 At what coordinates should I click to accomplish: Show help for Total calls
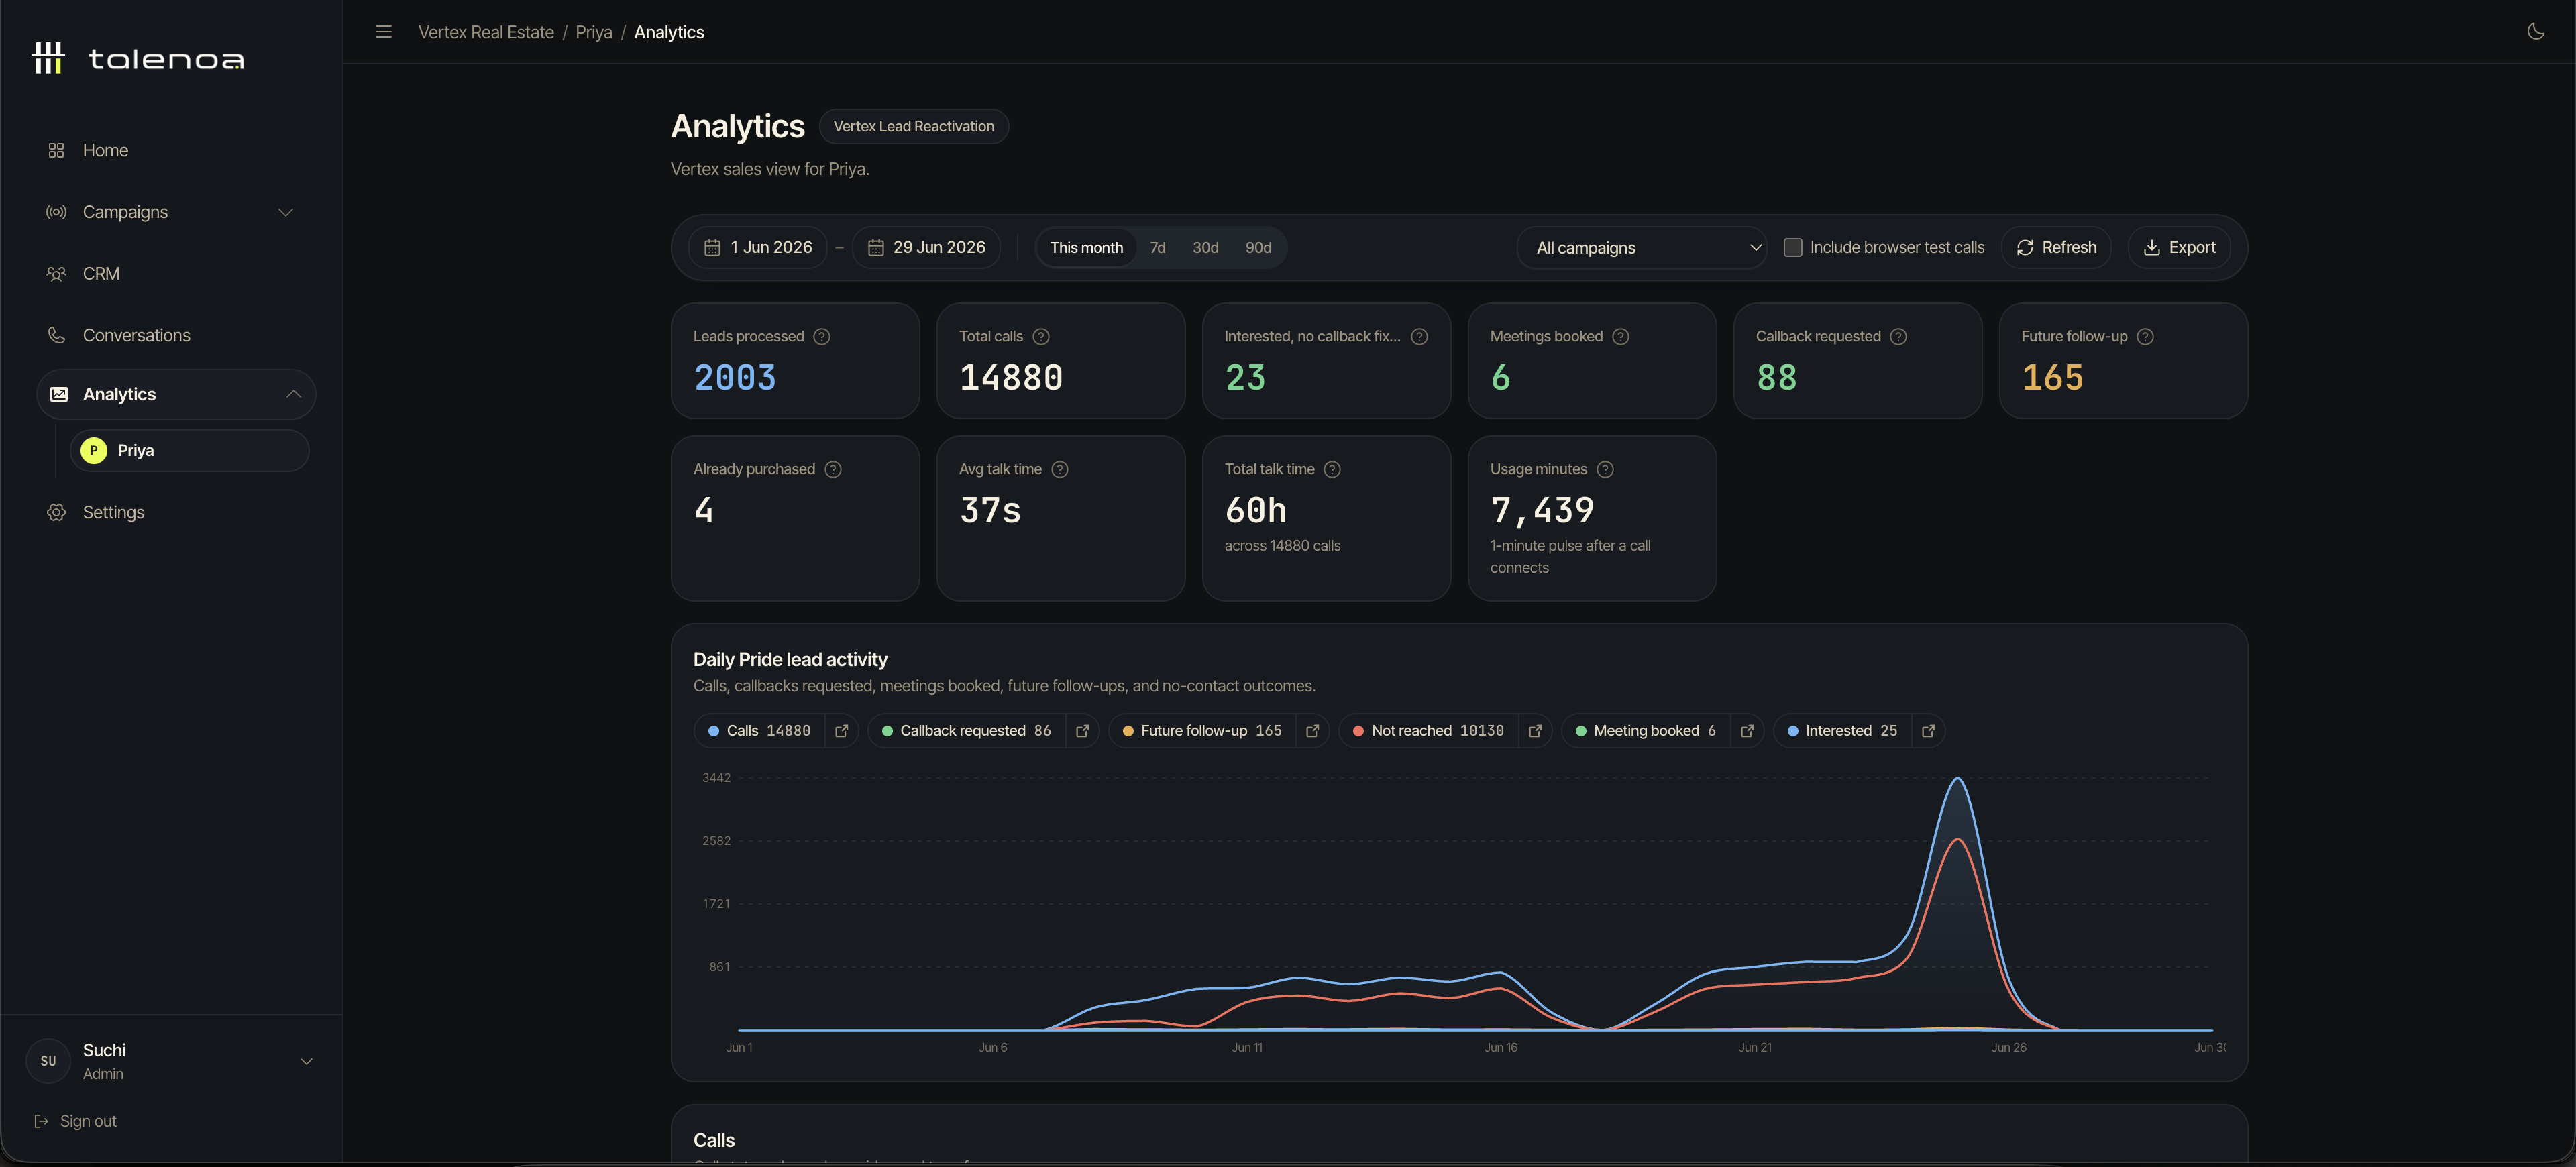(x=1041, y=336)
